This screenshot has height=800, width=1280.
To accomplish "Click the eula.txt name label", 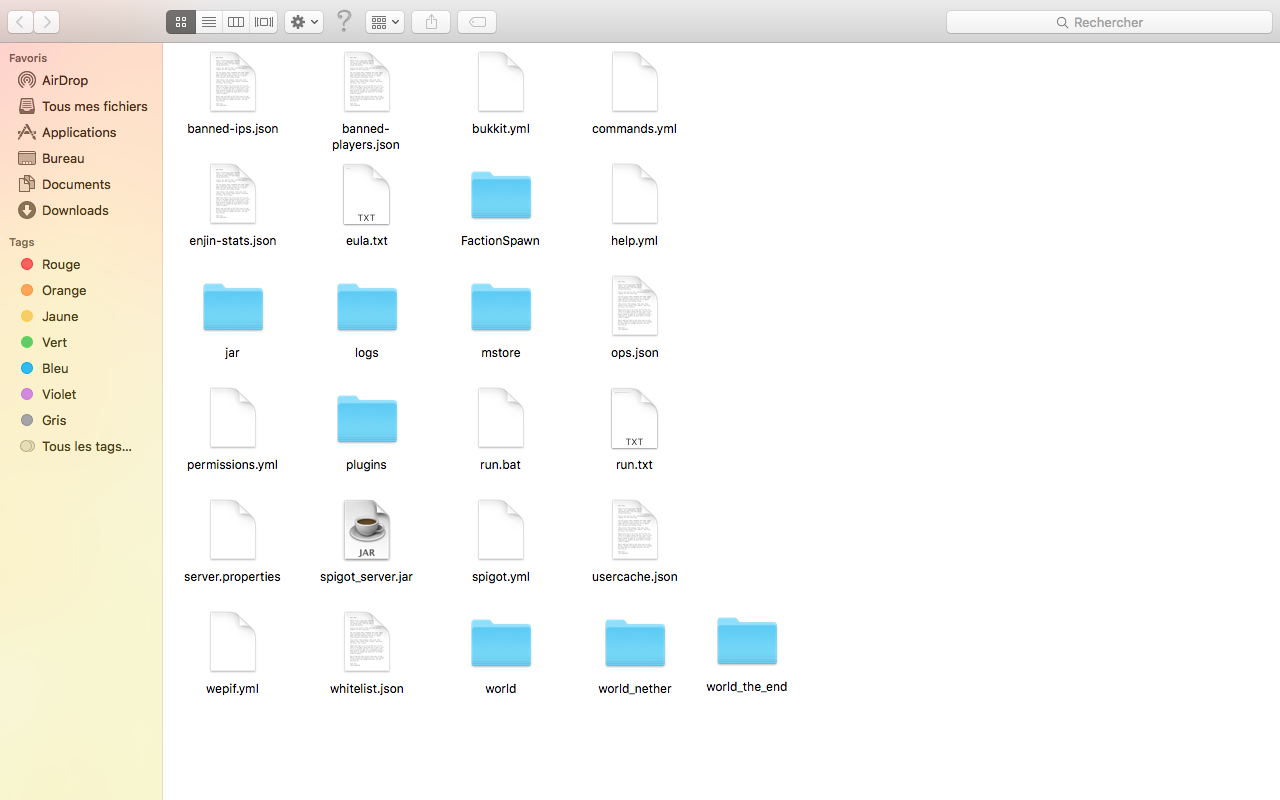I will pyautogui.click(x=367, y=241).
